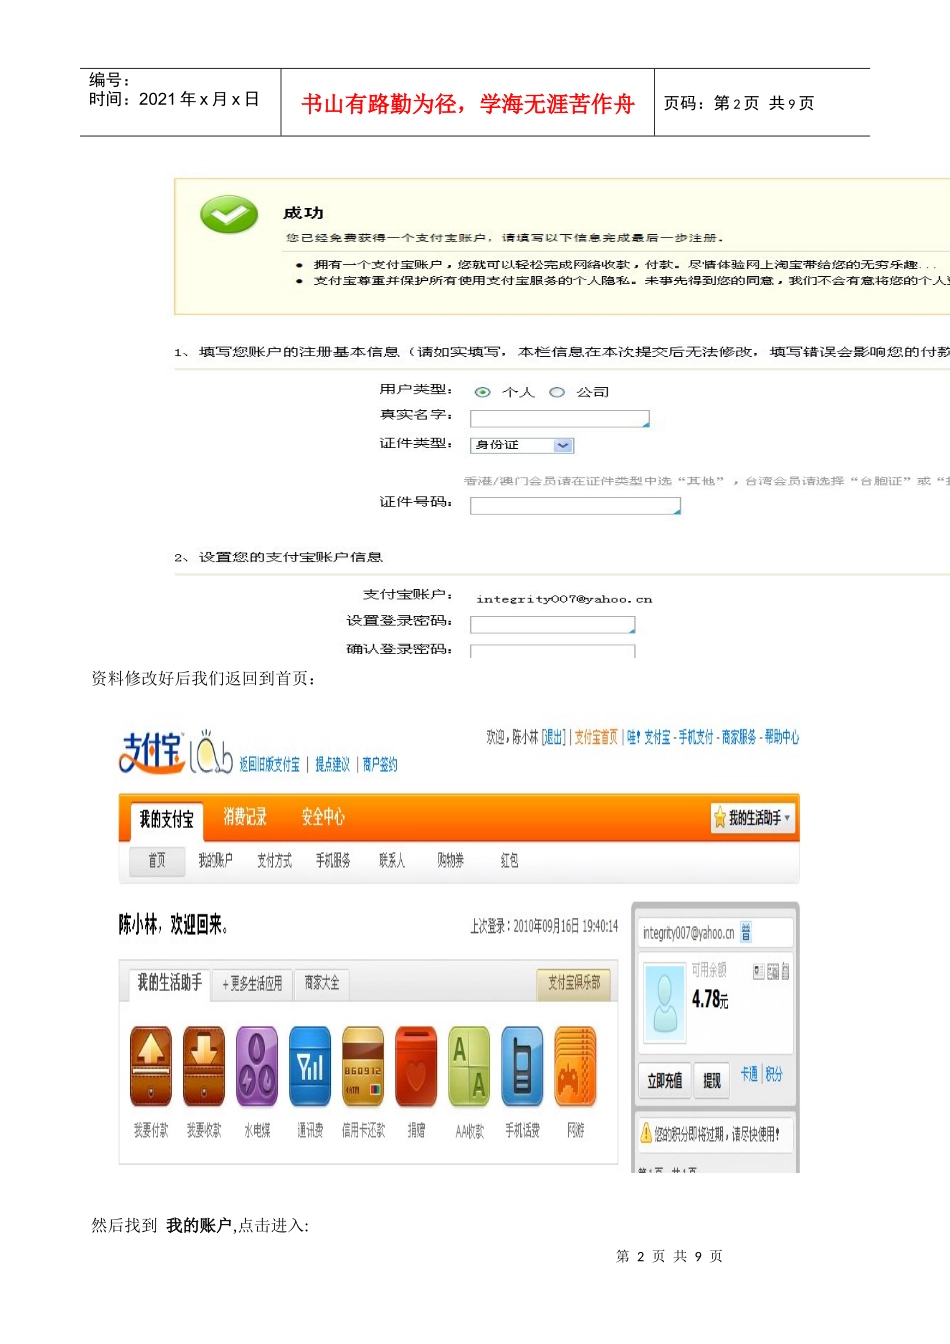Open the 积分 link
Image resolution: width=950 pixels, height=1344 pixels.
pos(774,1074)
